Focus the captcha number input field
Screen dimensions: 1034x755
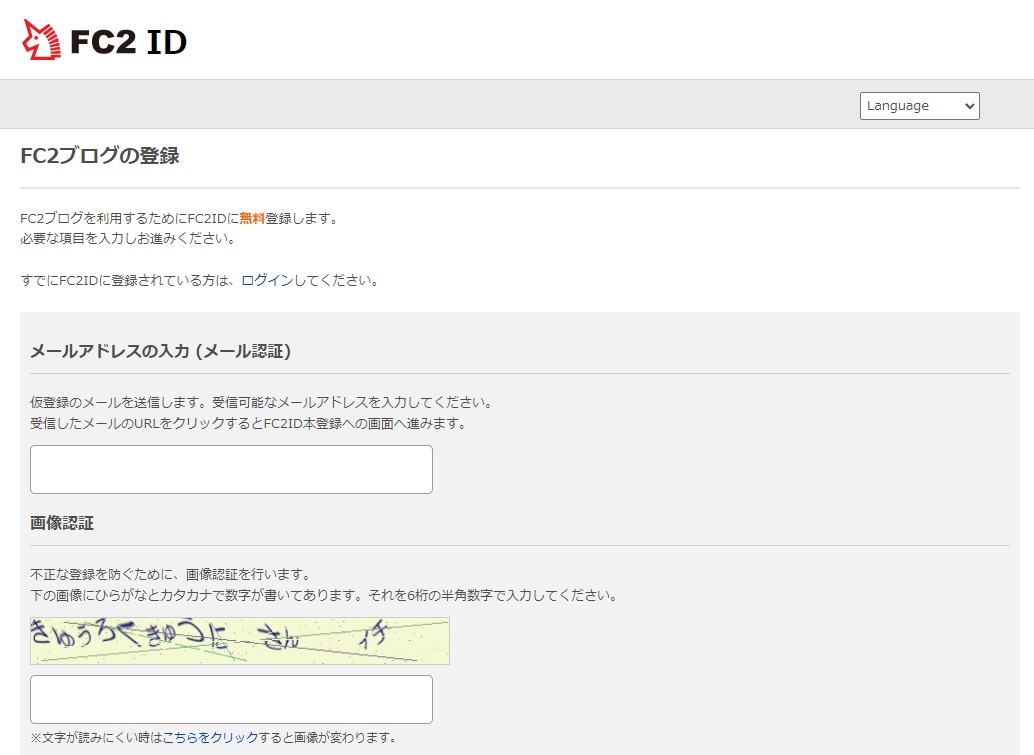tap(231, 700)
